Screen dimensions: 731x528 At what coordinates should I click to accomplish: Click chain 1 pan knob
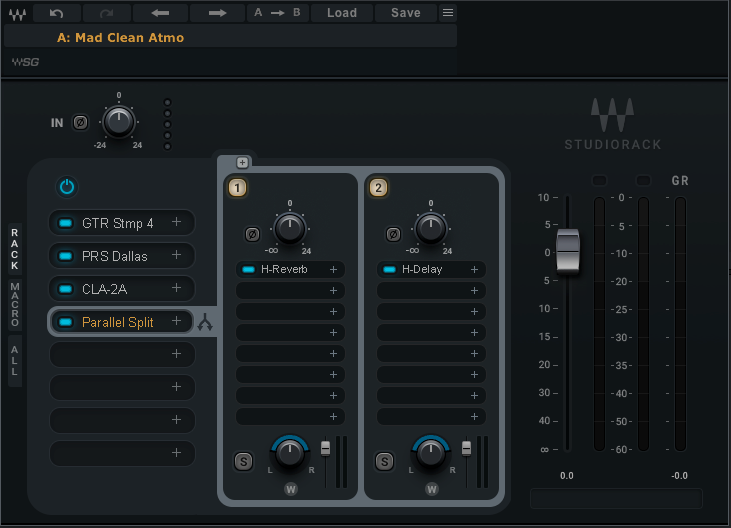(290, 454)
